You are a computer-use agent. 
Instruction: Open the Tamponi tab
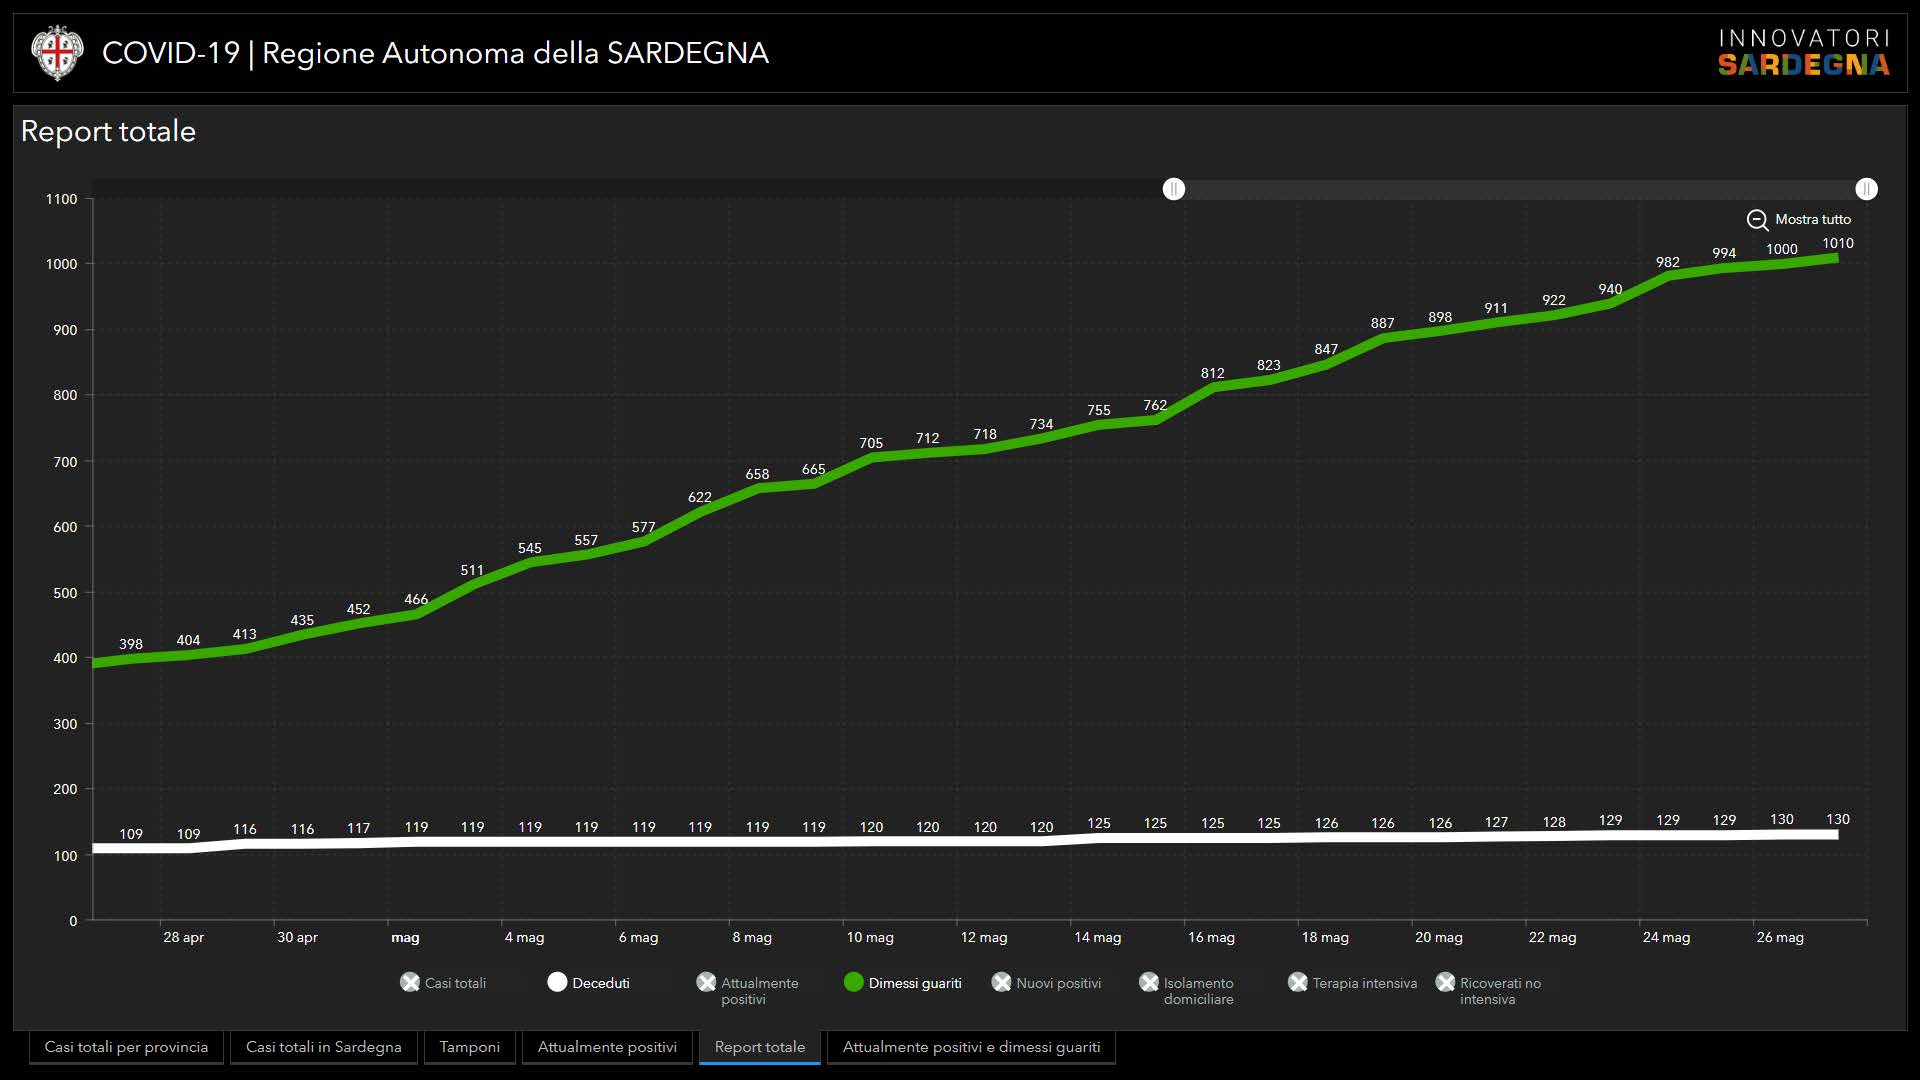[x=469, y=1047]
